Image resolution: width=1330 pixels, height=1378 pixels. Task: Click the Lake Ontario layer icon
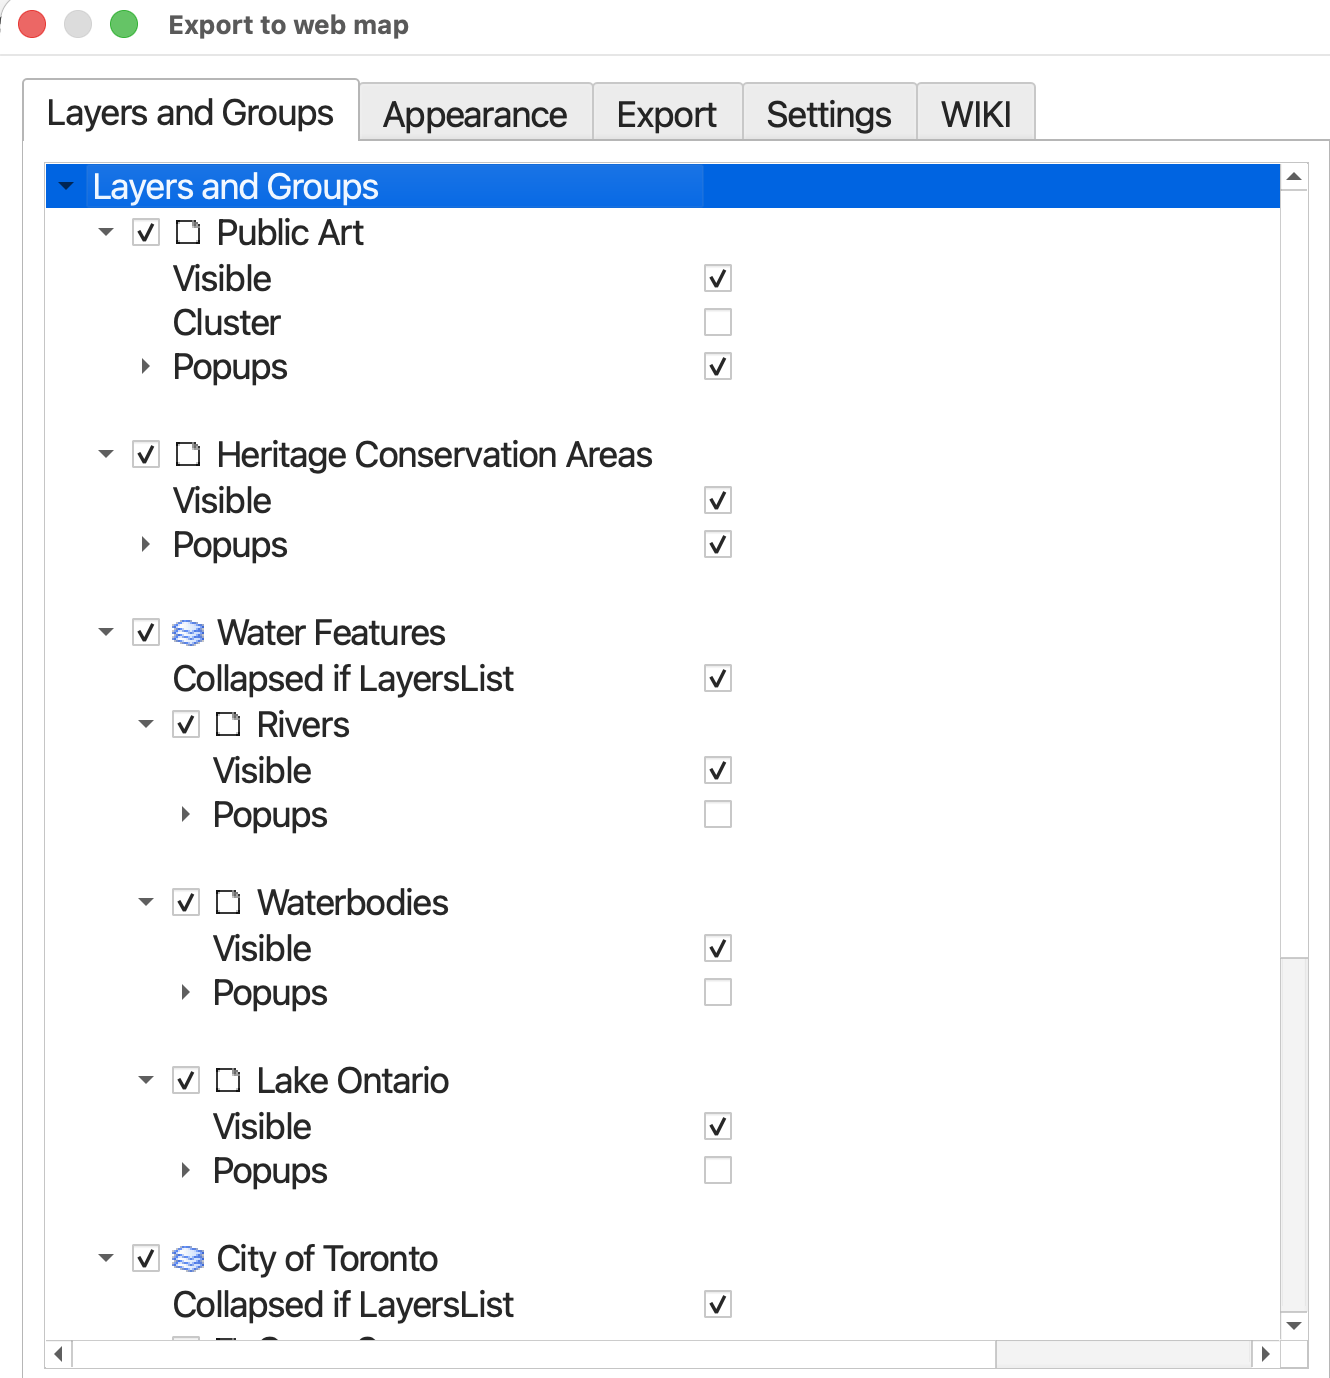click(228, 1081)
